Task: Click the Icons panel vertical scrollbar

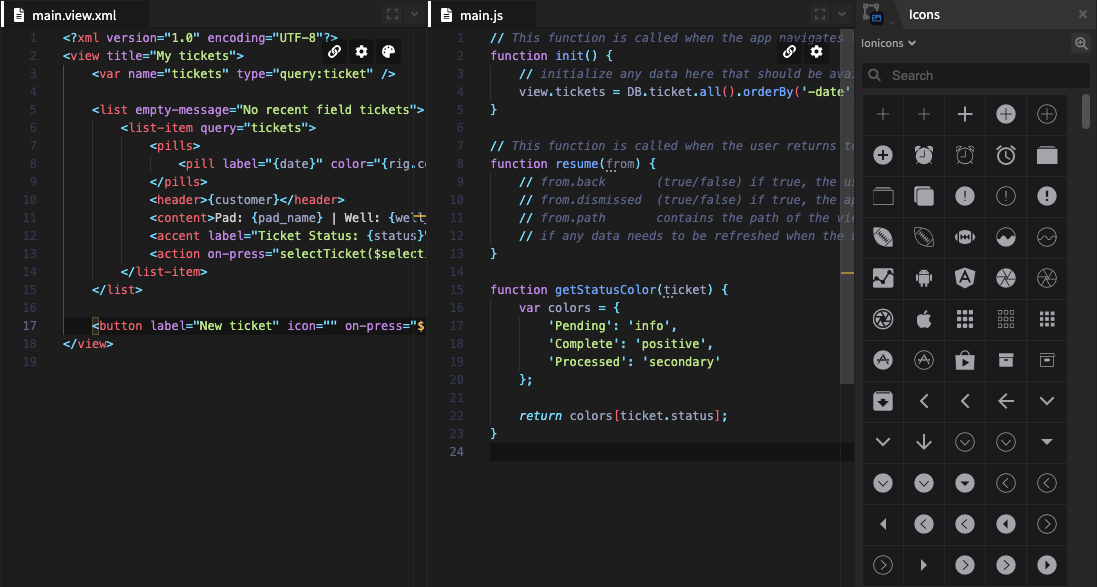Action: 1085,112
